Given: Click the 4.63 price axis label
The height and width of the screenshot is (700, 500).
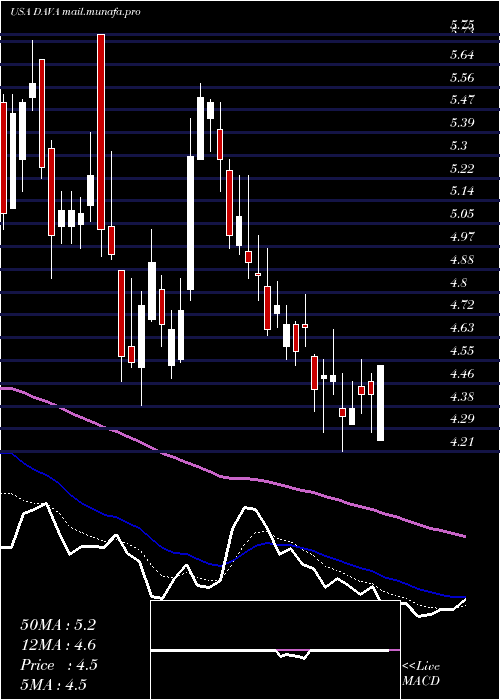Looking at the screenshot, I should point(462,328).
